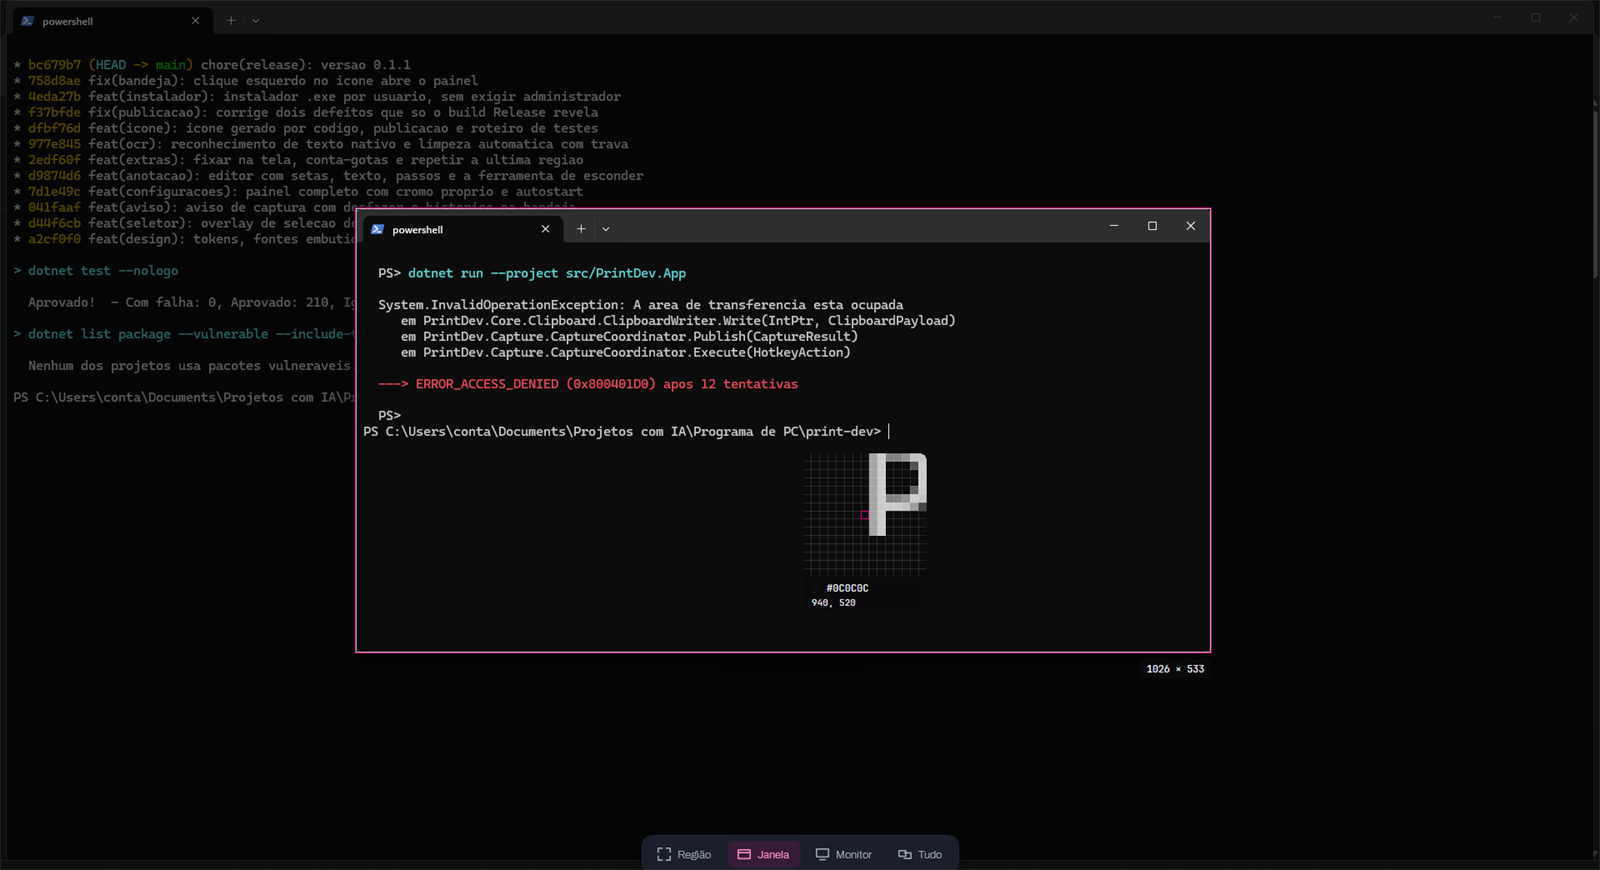
Task: Click test result "Aprovado! - Com falha: 0"
Action: click(x=191, y=303)
